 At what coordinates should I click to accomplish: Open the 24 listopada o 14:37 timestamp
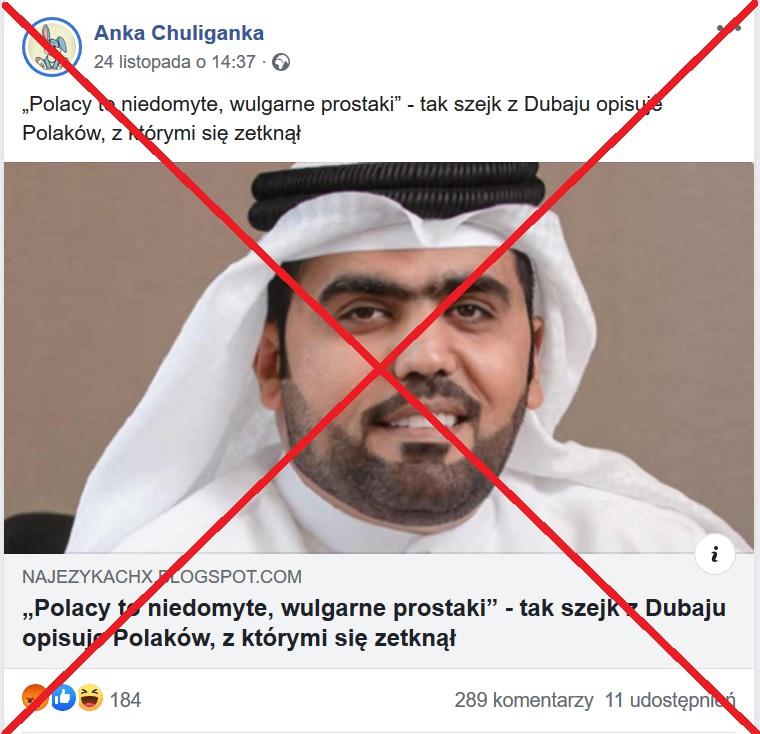pos(174,62)
